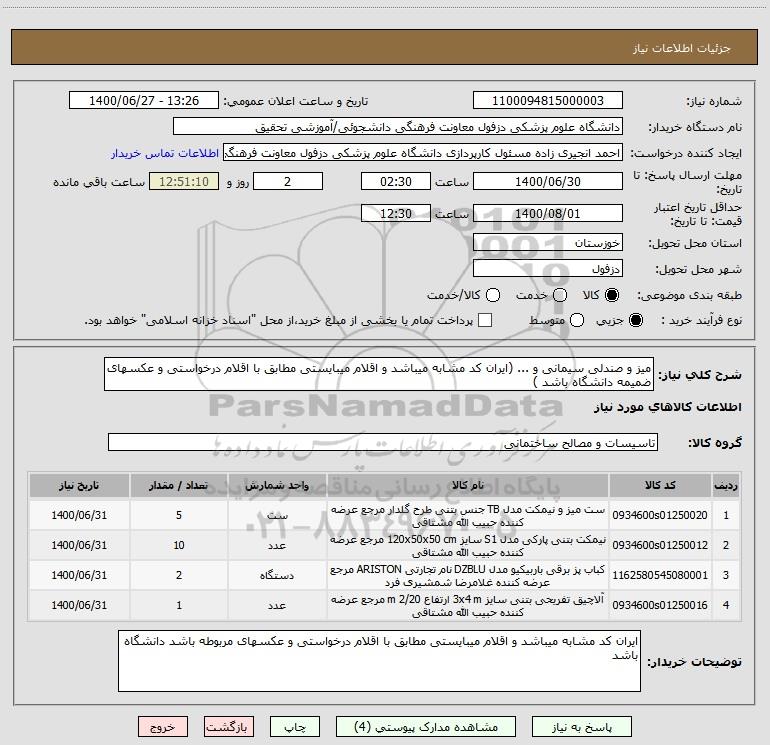This screenshot has width=770, height=745.
Task: Click the تاریخ نیاز column header
Action: pos(79,486)
